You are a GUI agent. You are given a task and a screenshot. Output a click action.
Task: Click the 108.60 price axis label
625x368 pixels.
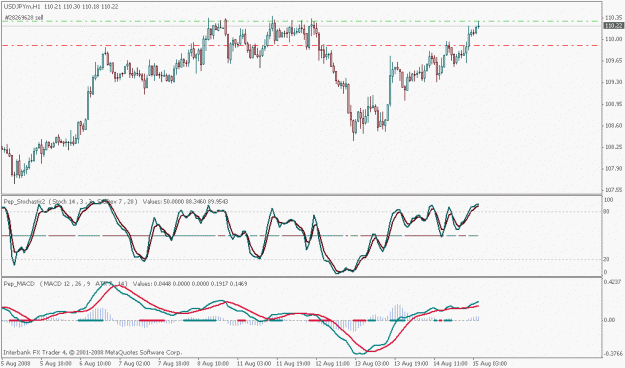pyautogui.click(x=613, y=126)
